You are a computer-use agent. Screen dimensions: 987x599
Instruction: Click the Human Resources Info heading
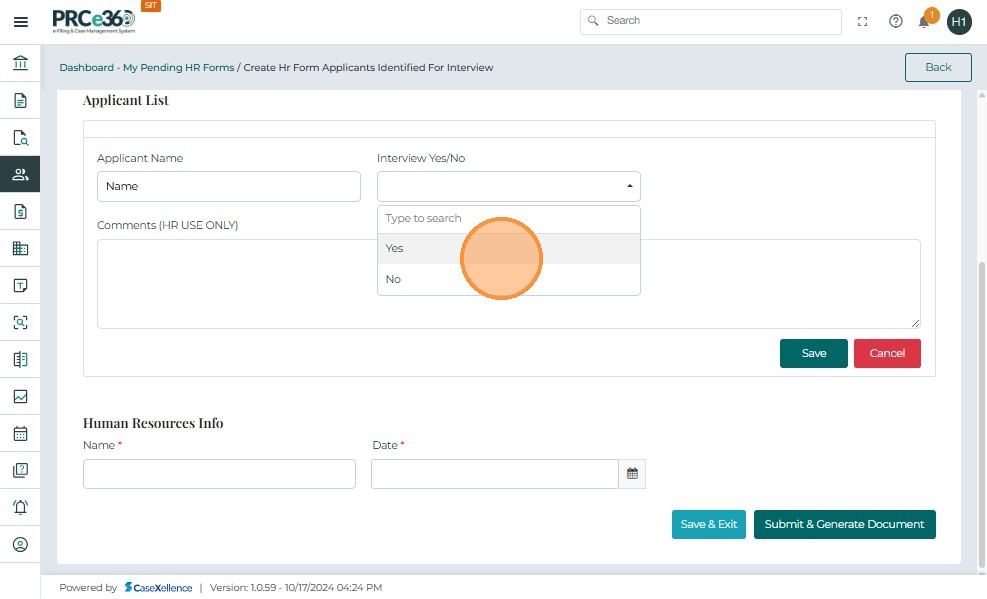153,423
